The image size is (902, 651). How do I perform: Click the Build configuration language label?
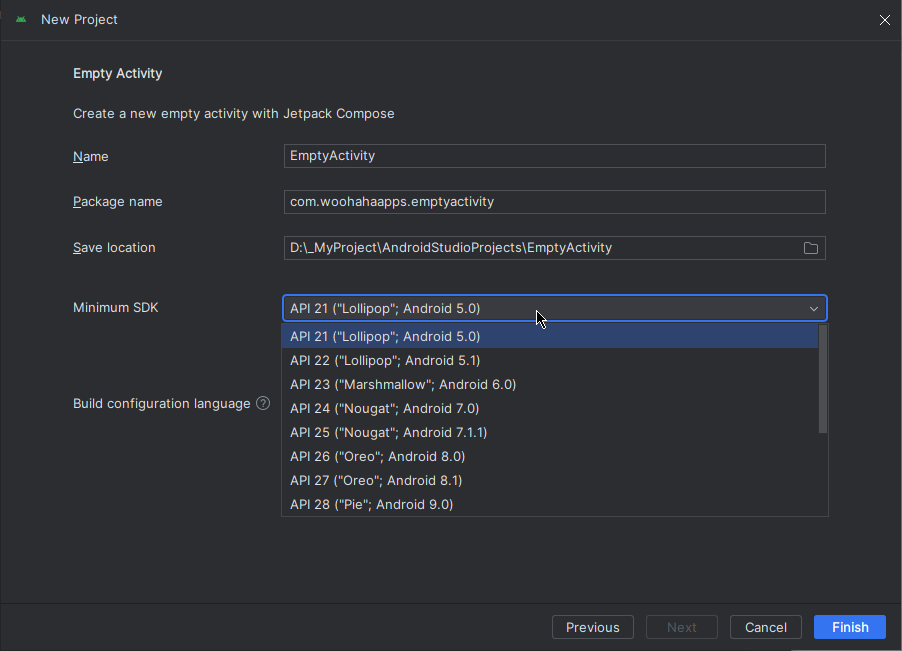[x=162, y=404]
